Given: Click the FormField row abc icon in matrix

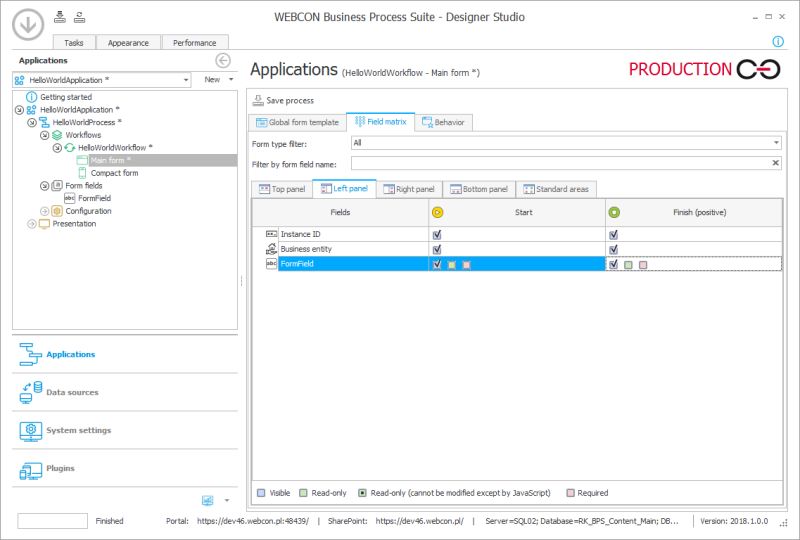Looking at the screenshot, I should [x=271, y=263].
